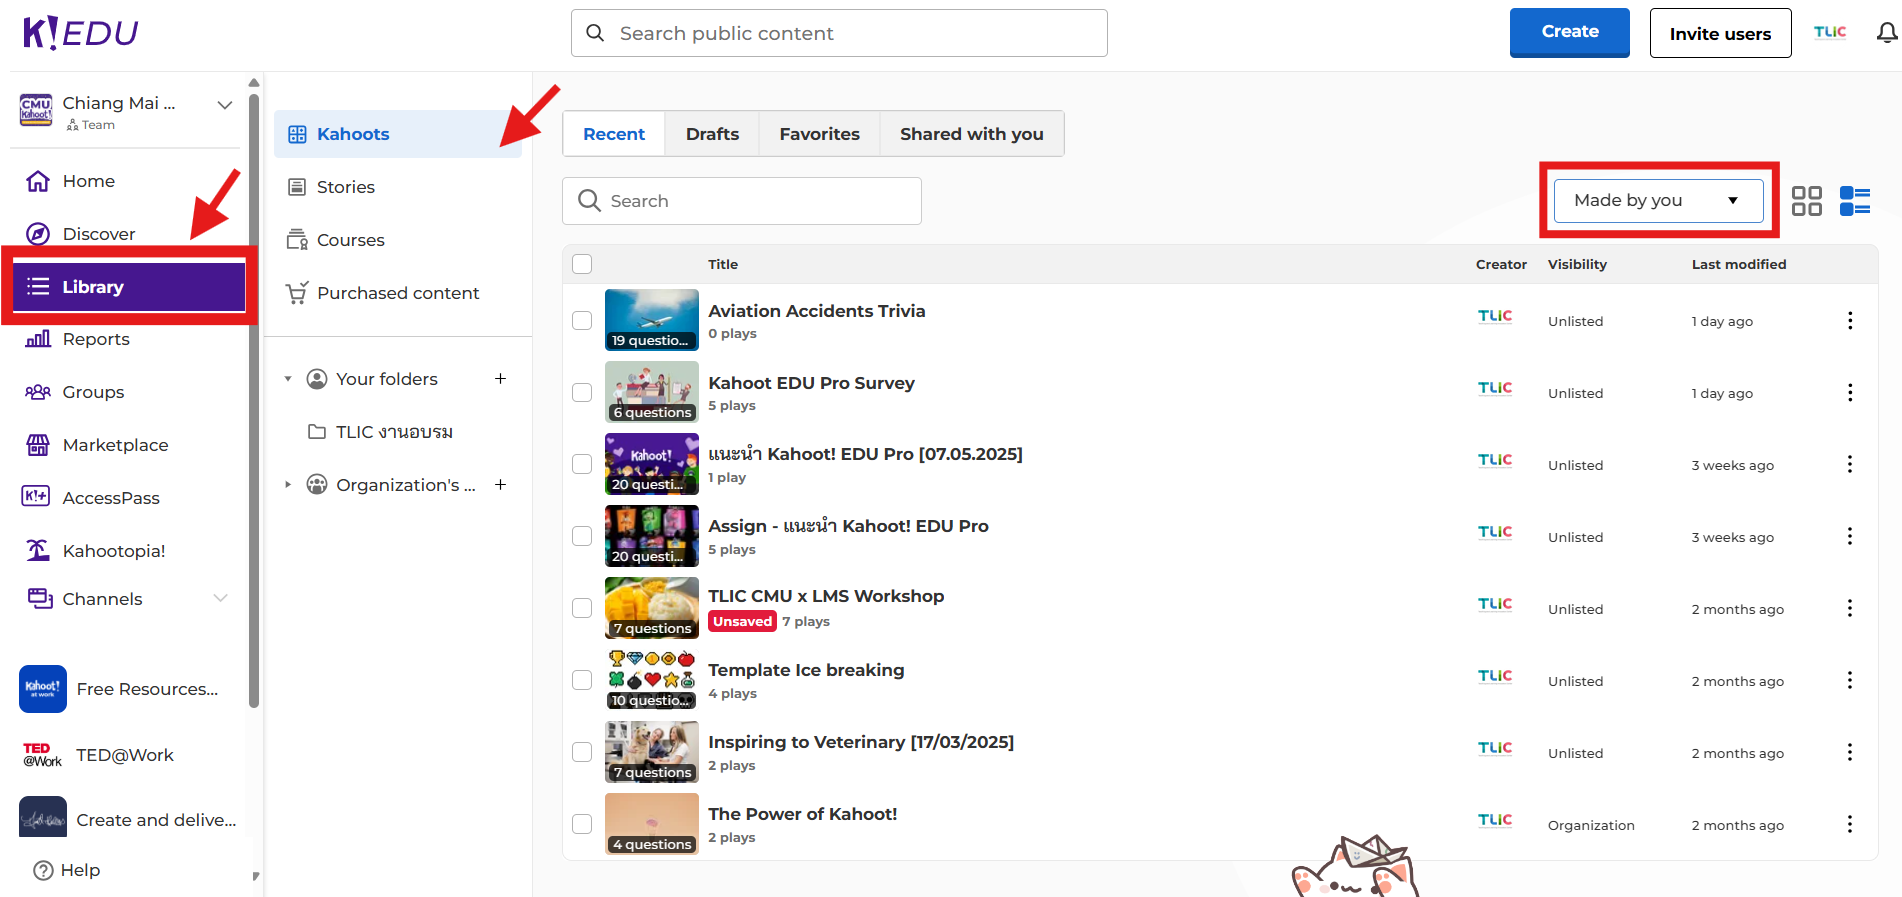
Task: Click the Search public content field
Action: [x=840, y=33]
